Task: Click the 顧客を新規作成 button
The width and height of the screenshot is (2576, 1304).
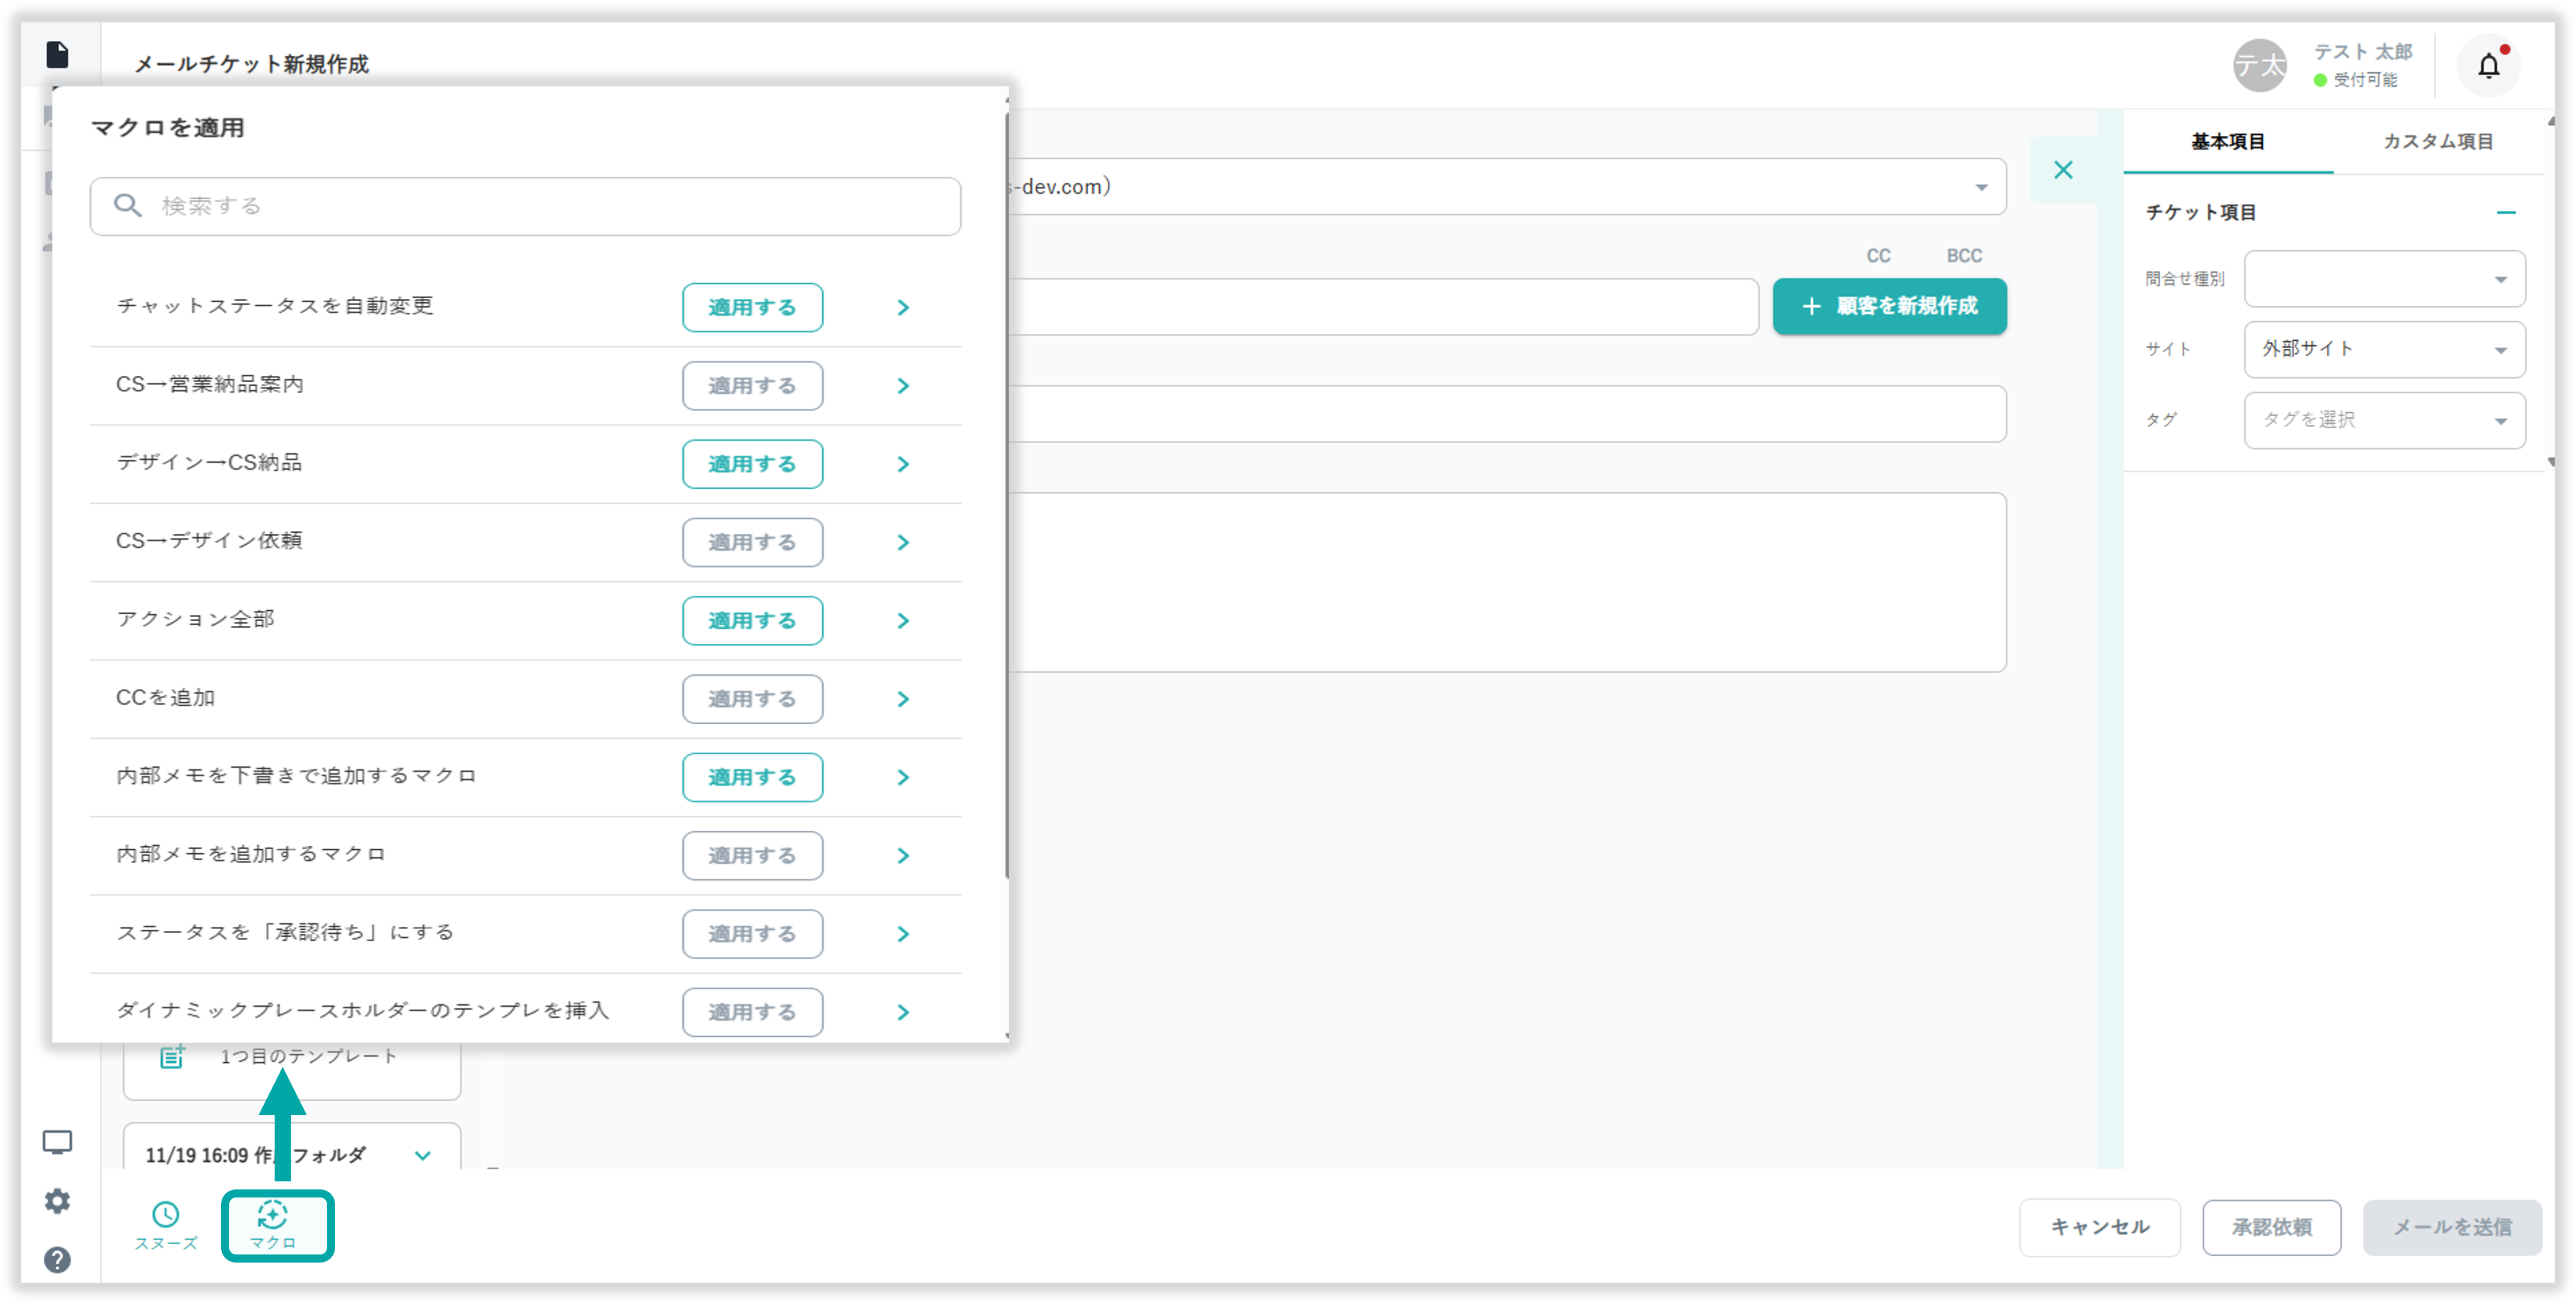Action: (x=1889, y=306)
